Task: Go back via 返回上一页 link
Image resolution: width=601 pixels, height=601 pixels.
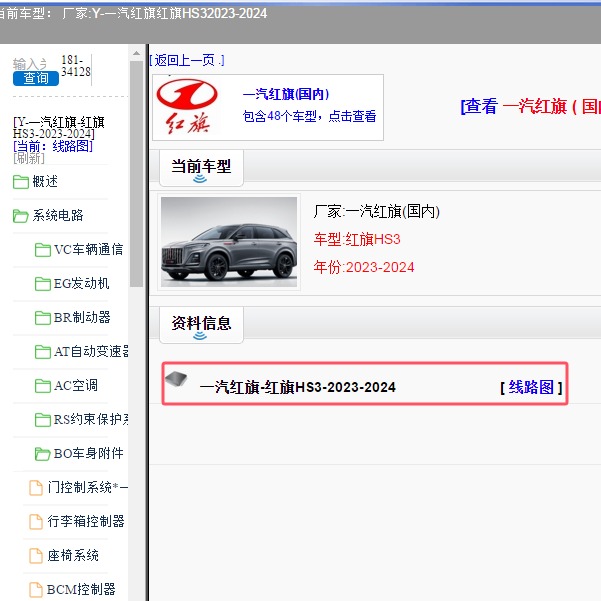Action: coord(187,60)
